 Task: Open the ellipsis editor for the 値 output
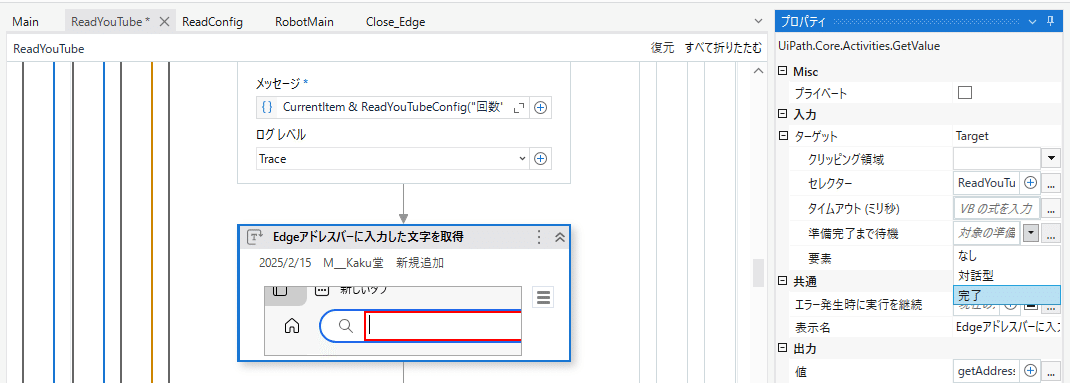coord(1051,370)
